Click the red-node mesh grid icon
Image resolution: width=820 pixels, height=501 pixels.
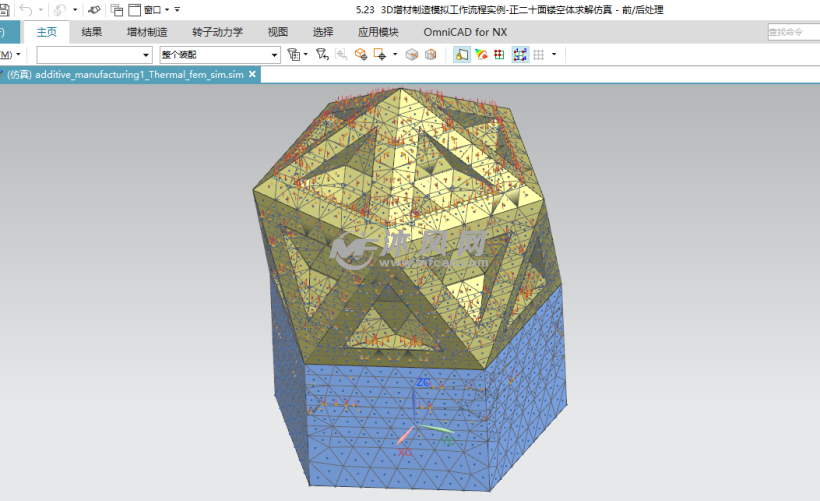[499, 54]
